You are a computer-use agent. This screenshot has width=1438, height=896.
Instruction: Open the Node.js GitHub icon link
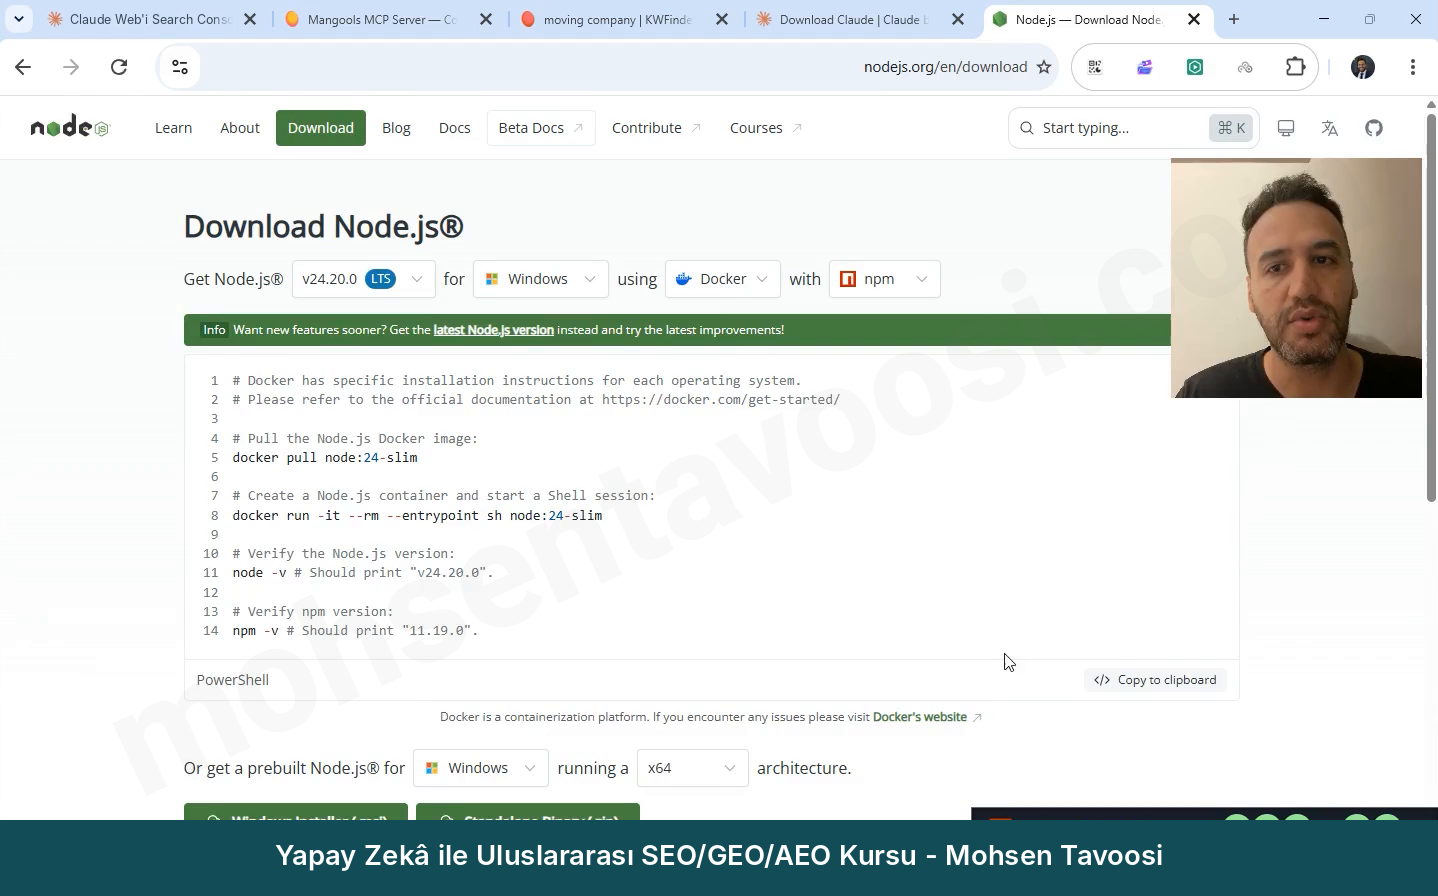click(1374, 128)
